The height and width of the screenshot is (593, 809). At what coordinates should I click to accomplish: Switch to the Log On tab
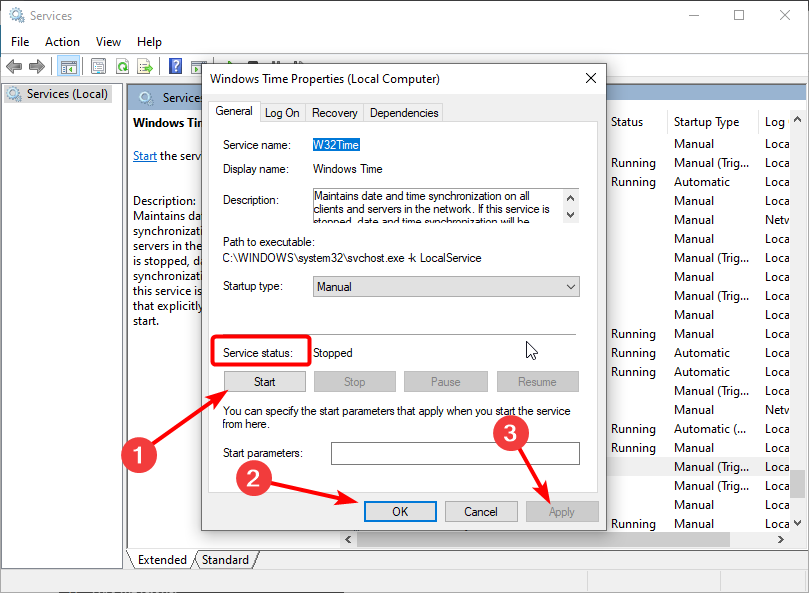(282, 113)
